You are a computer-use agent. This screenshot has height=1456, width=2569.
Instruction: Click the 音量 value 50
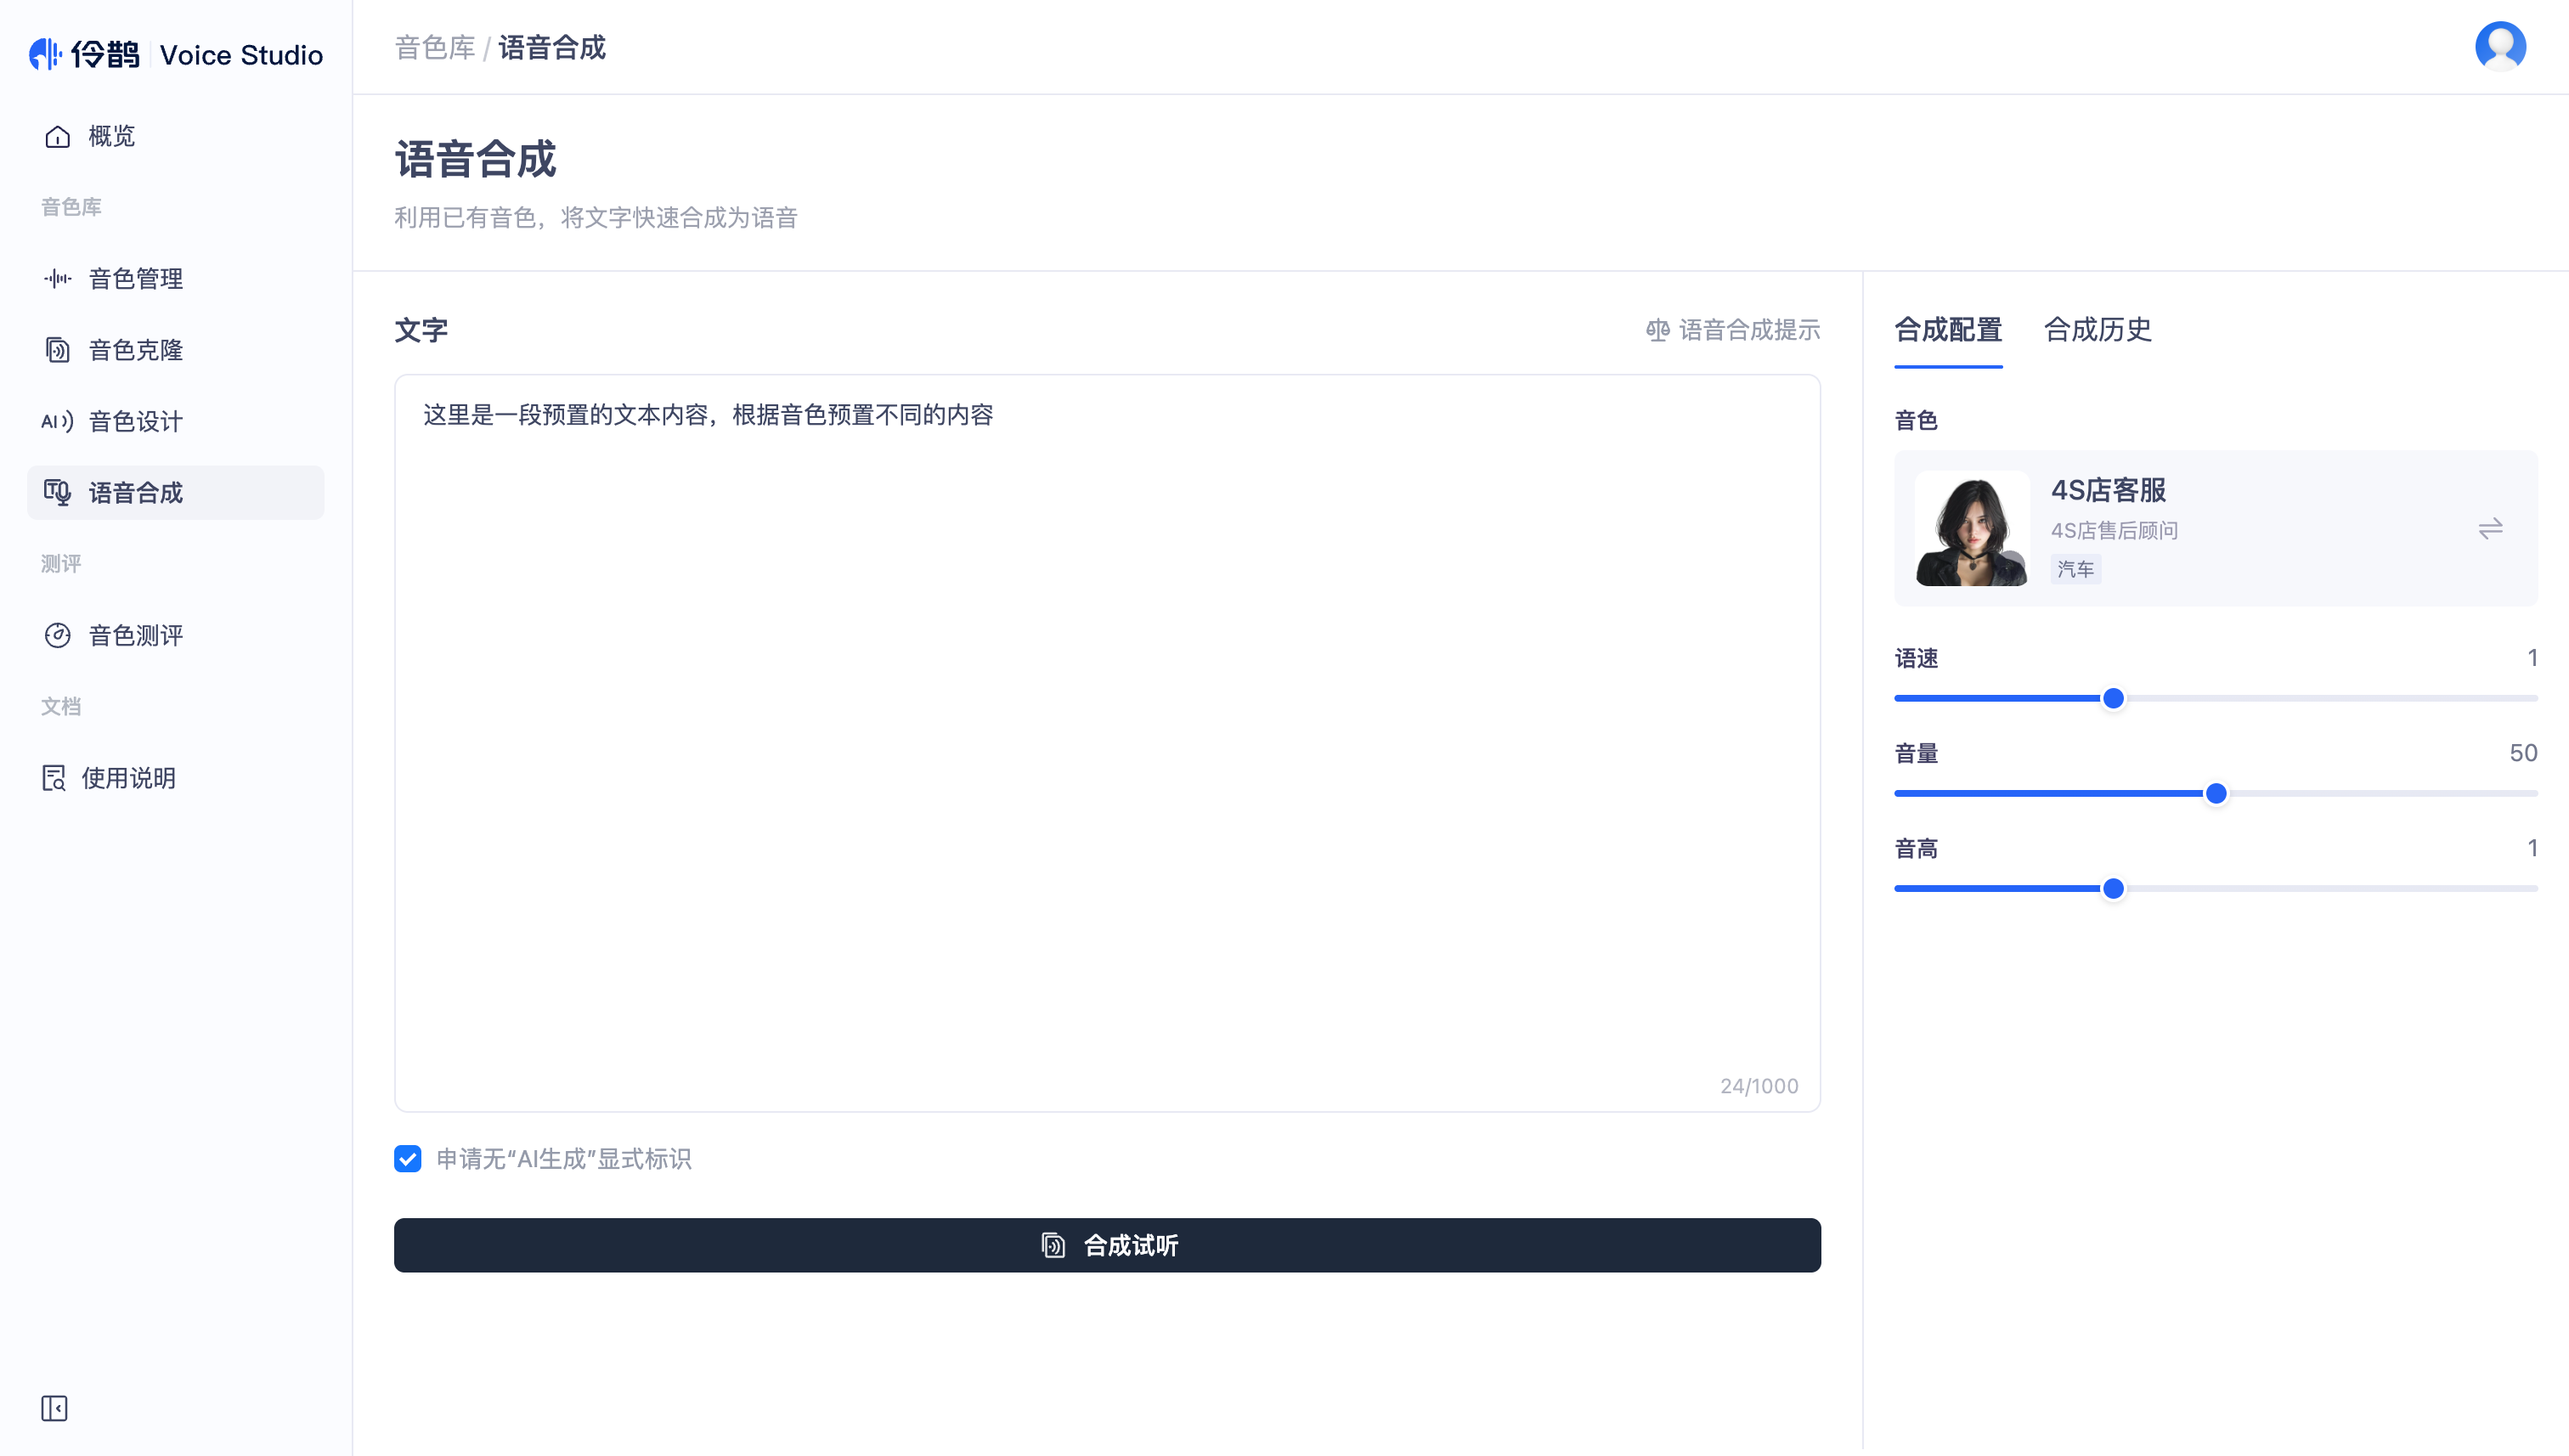2523,753
